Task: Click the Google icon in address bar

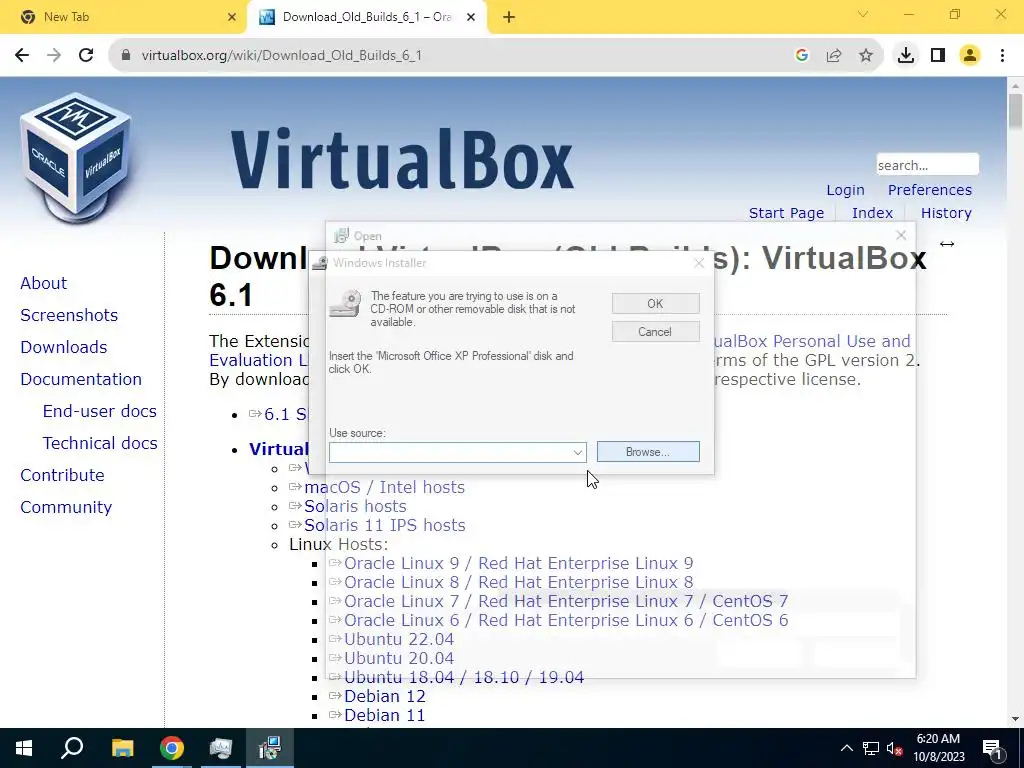Action: 802,56
